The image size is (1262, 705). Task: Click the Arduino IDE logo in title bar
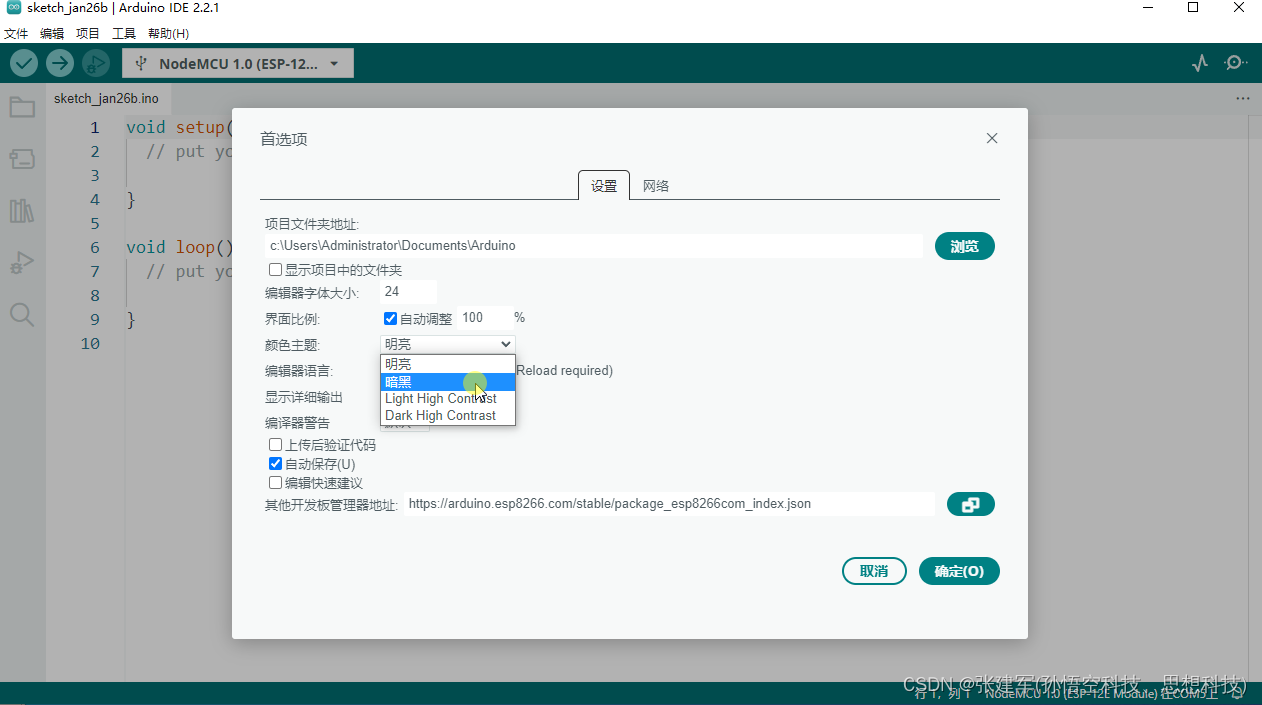click(13, 8)
